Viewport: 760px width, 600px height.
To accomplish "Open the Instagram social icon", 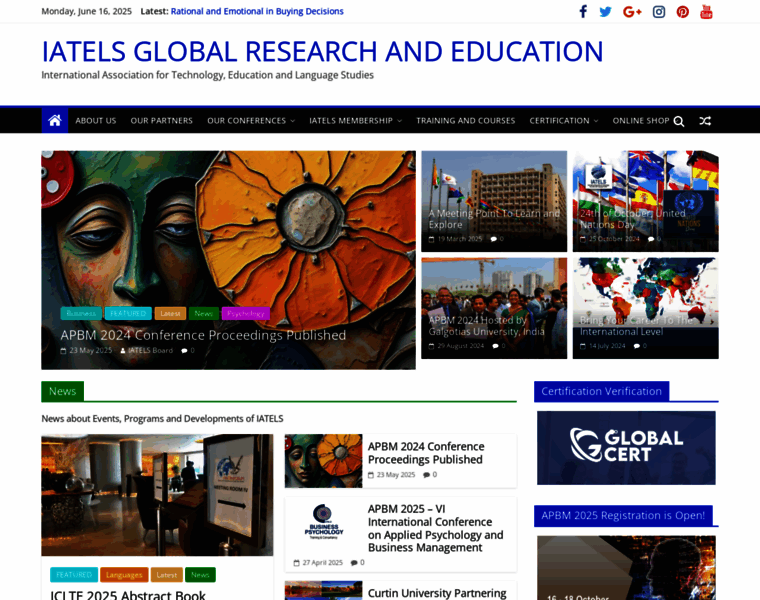I will coord(659,12).
